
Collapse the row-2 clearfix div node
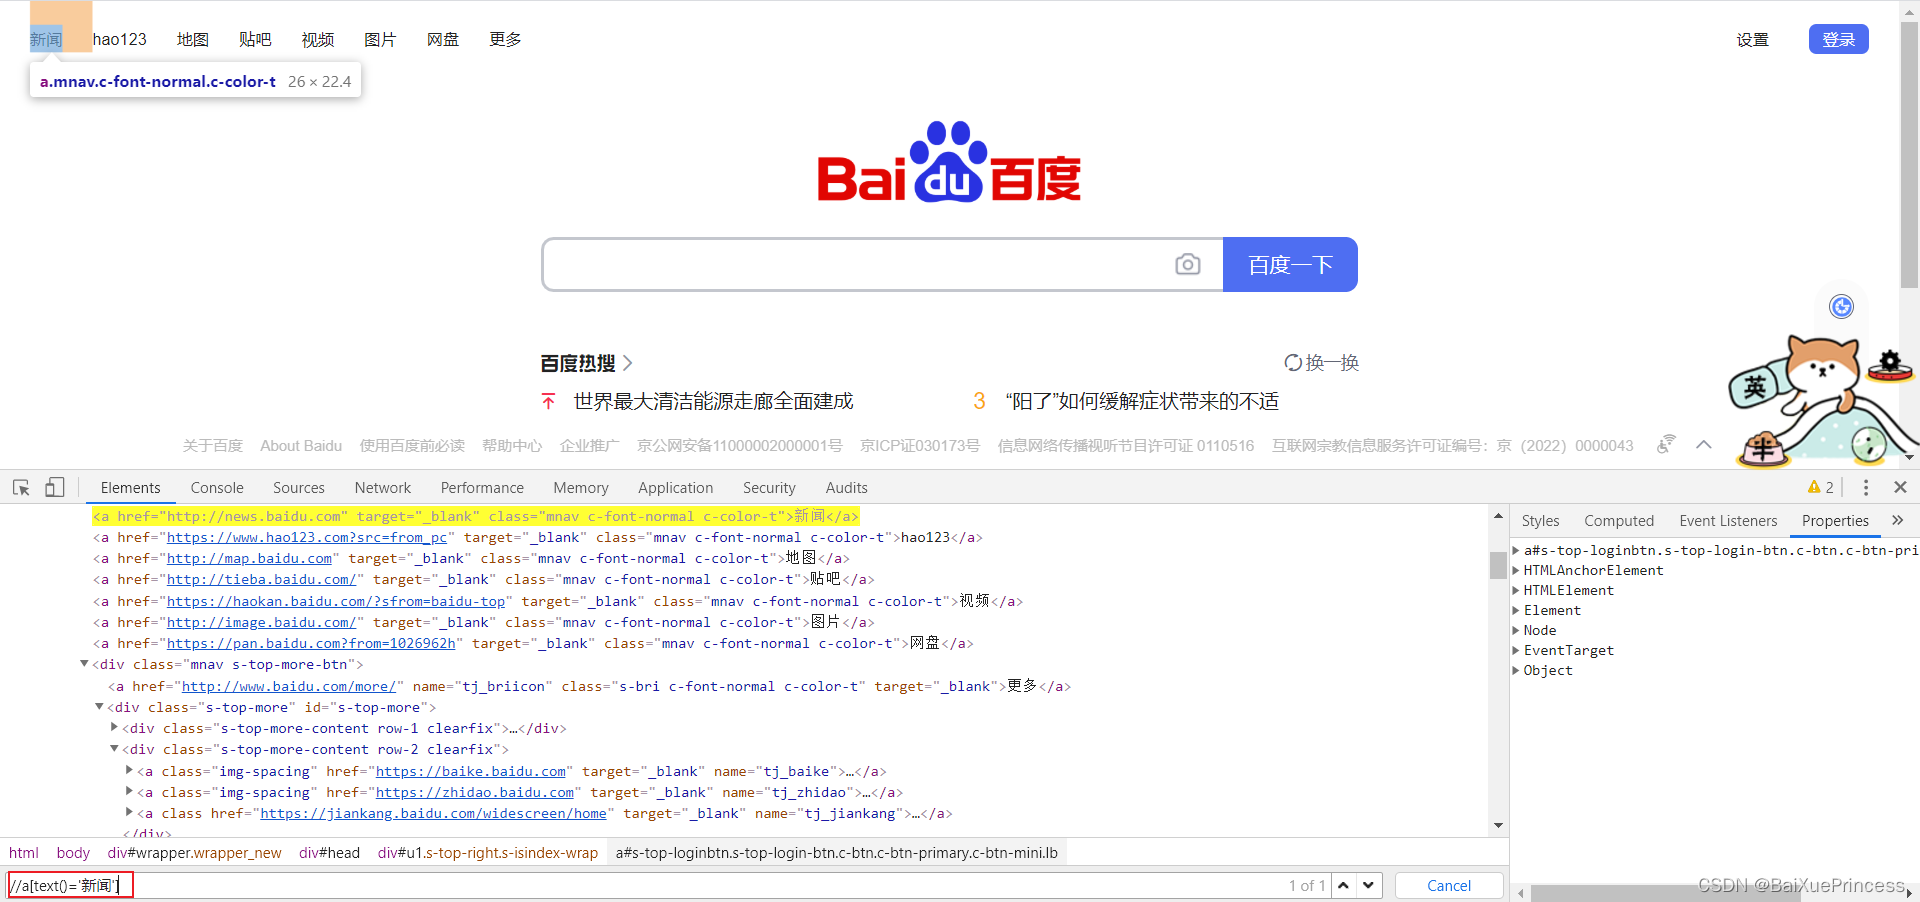click(114, 749)
